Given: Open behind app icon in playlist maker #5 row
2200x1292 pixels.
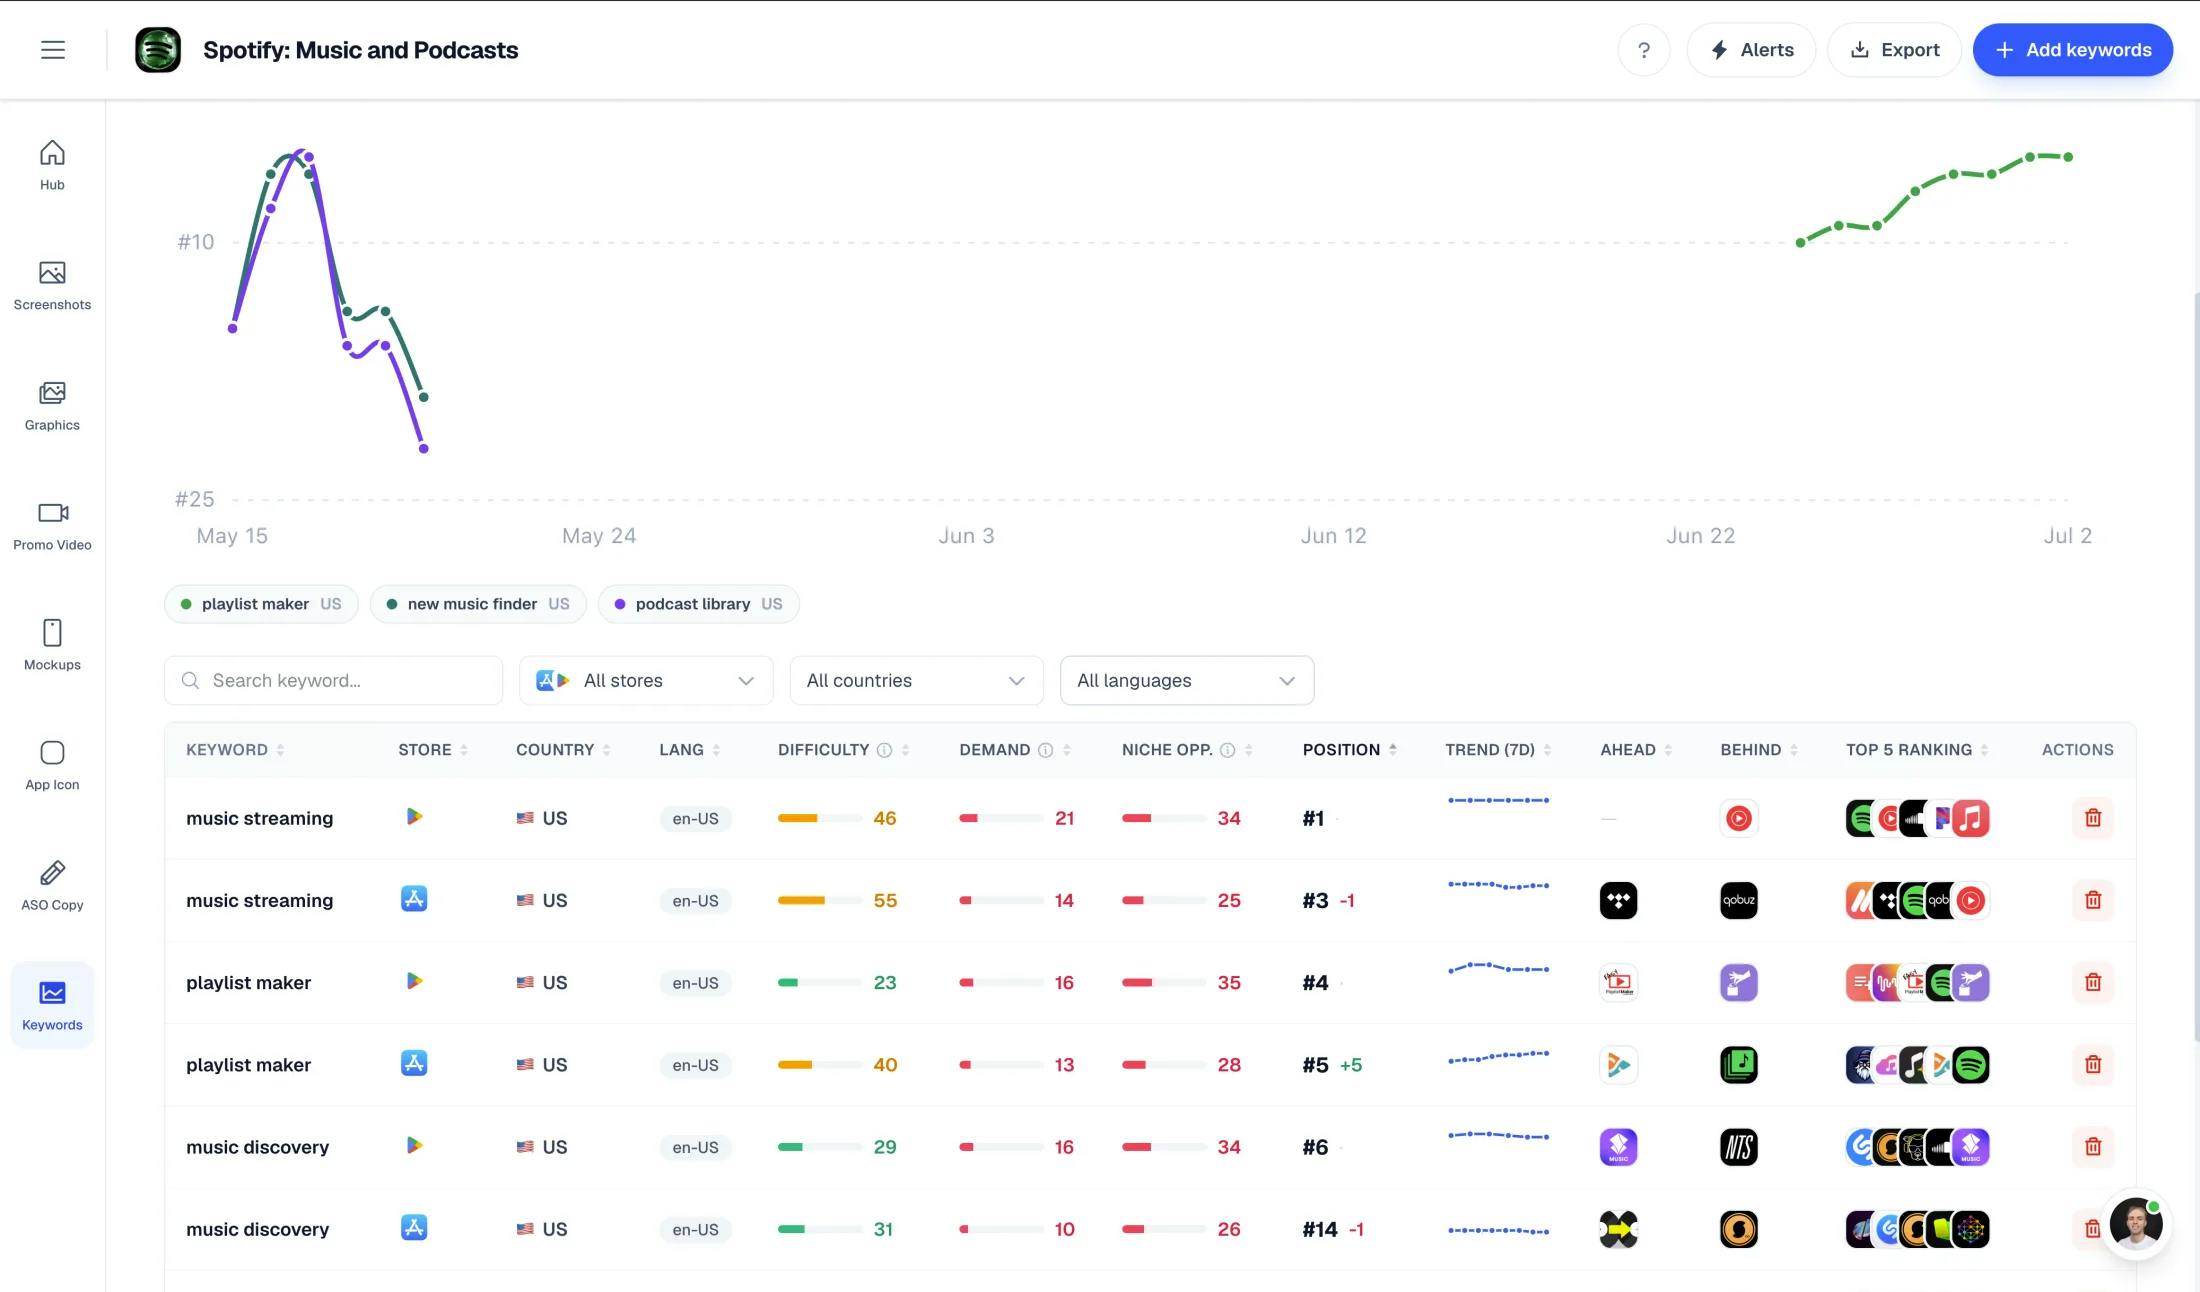Looking at the screenshot, I should (1739, 1064).
